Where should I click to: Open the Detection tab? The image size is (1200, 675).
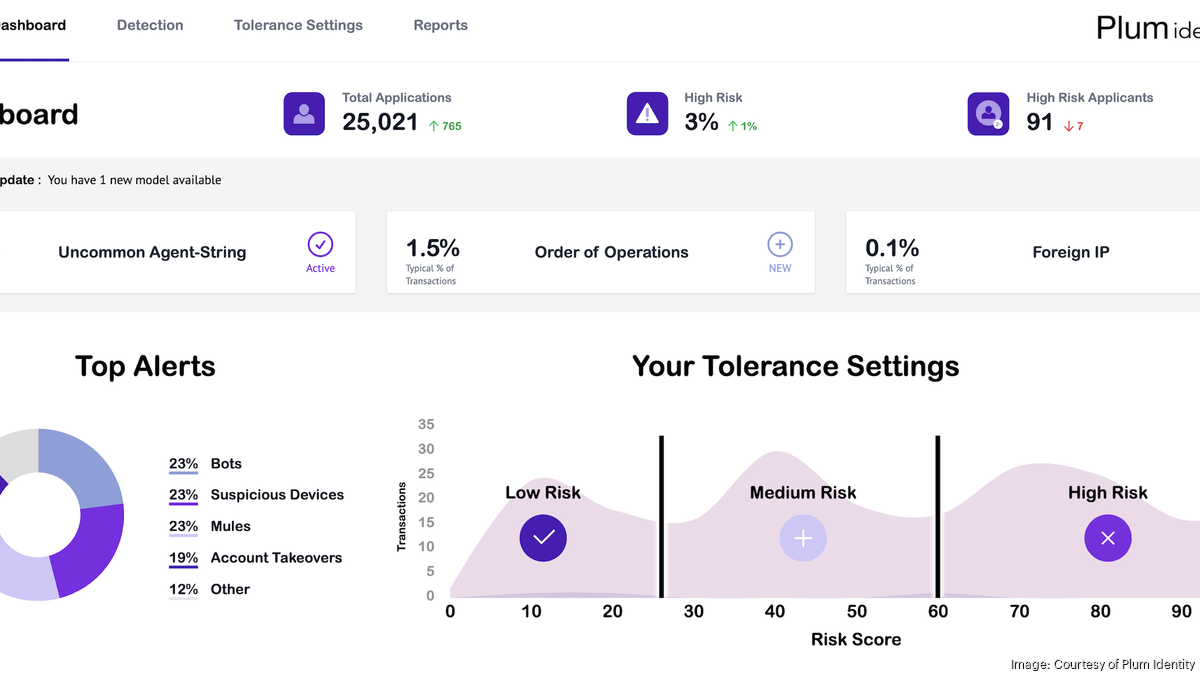150,25
